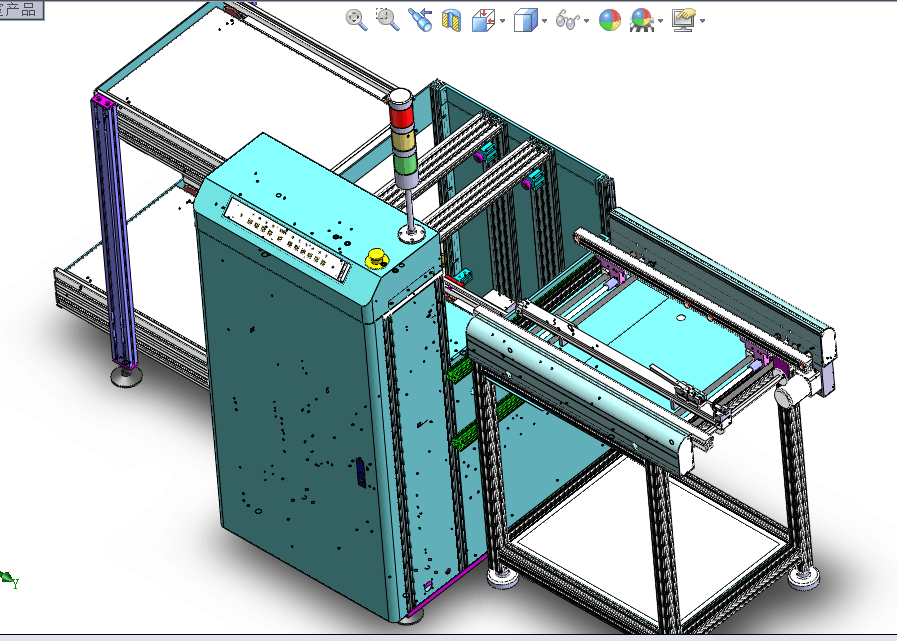This screenshot has width=897, height=641.
Task: Click the 产品 tab label at top-left
Action: point(22,9)
